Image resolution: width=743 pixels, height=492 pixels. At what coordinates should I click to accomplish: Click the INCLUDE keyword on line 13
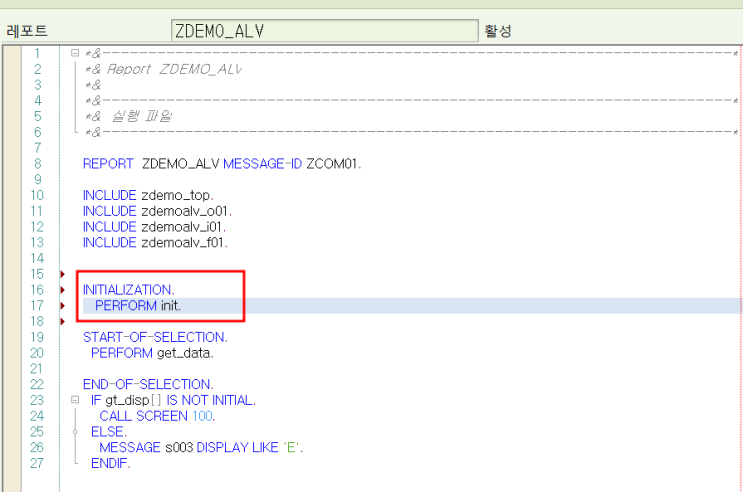[109, 243]
